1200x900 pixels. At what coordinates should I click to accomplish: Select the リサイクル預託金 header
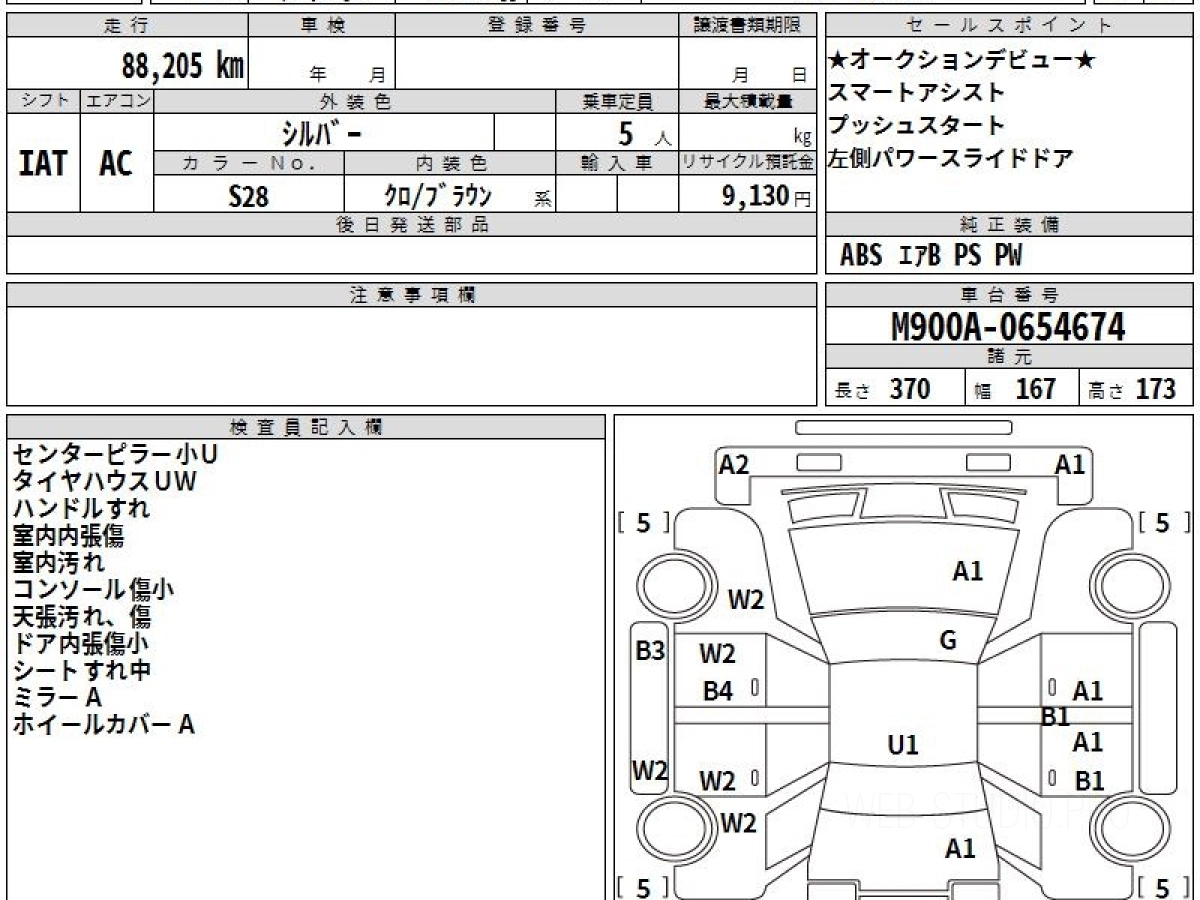748,163
